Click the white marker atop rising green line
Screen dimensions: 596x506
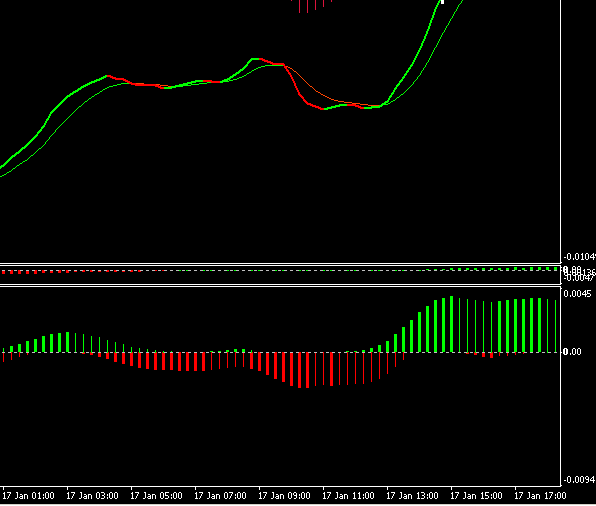pos(442,2)
